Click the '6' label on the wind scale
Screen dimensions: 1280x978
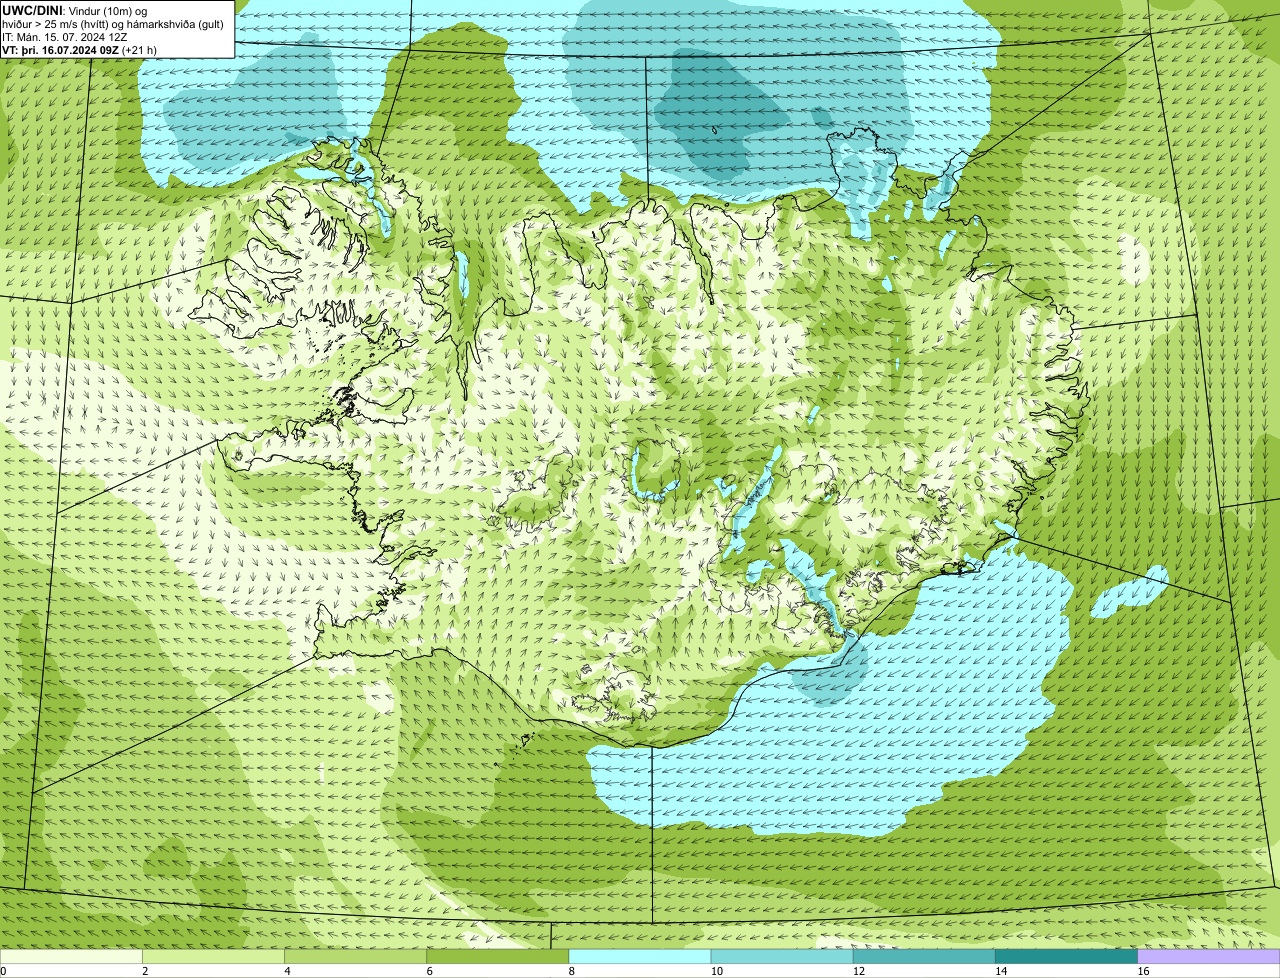(429, 971)
